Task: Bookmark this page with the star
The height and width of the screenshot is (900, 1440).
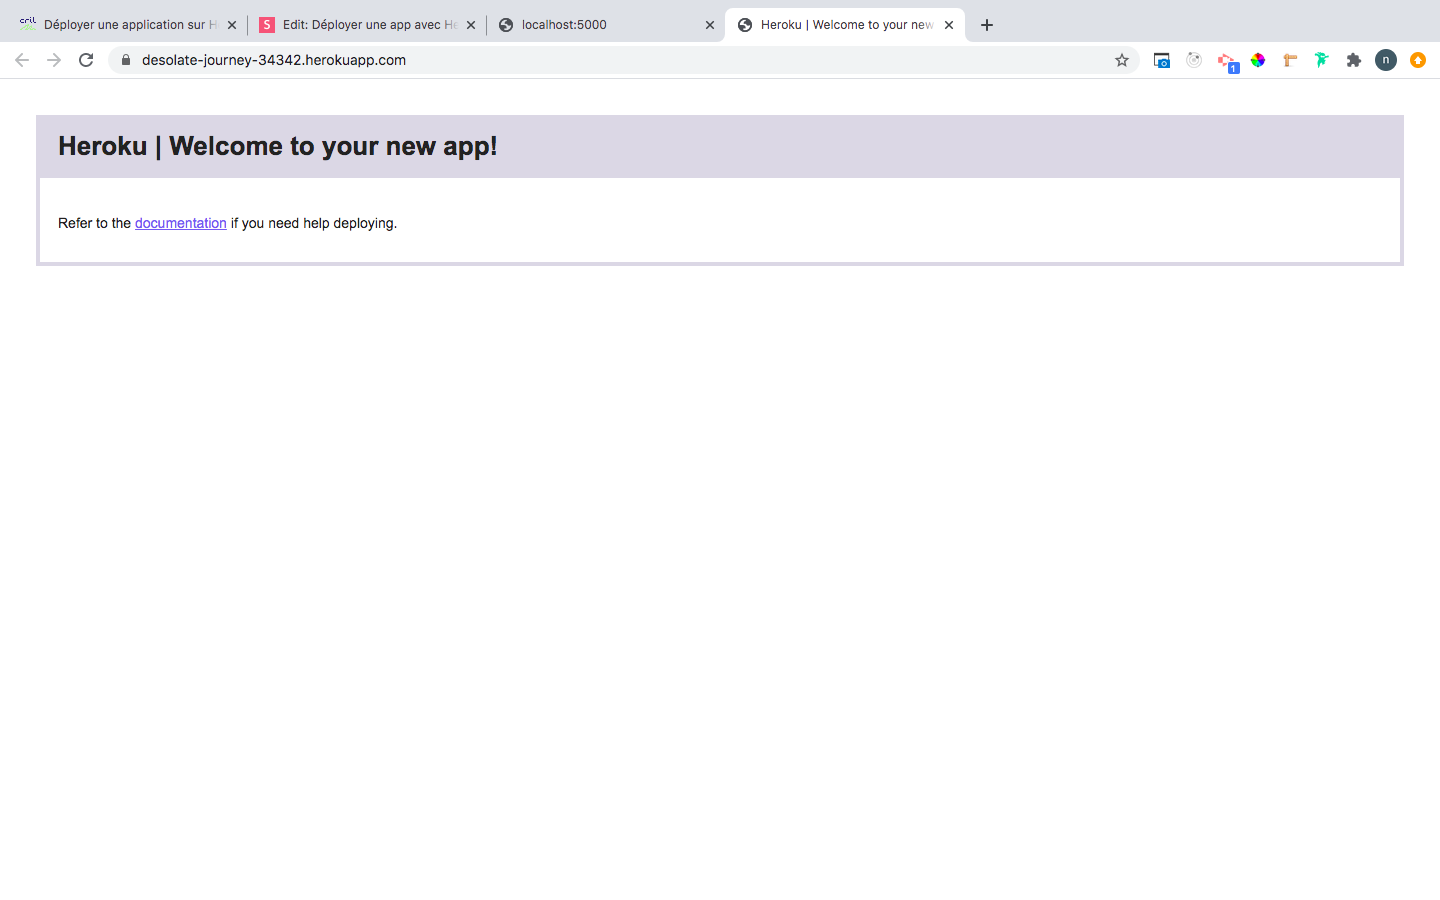Action: click(1122, 60)
